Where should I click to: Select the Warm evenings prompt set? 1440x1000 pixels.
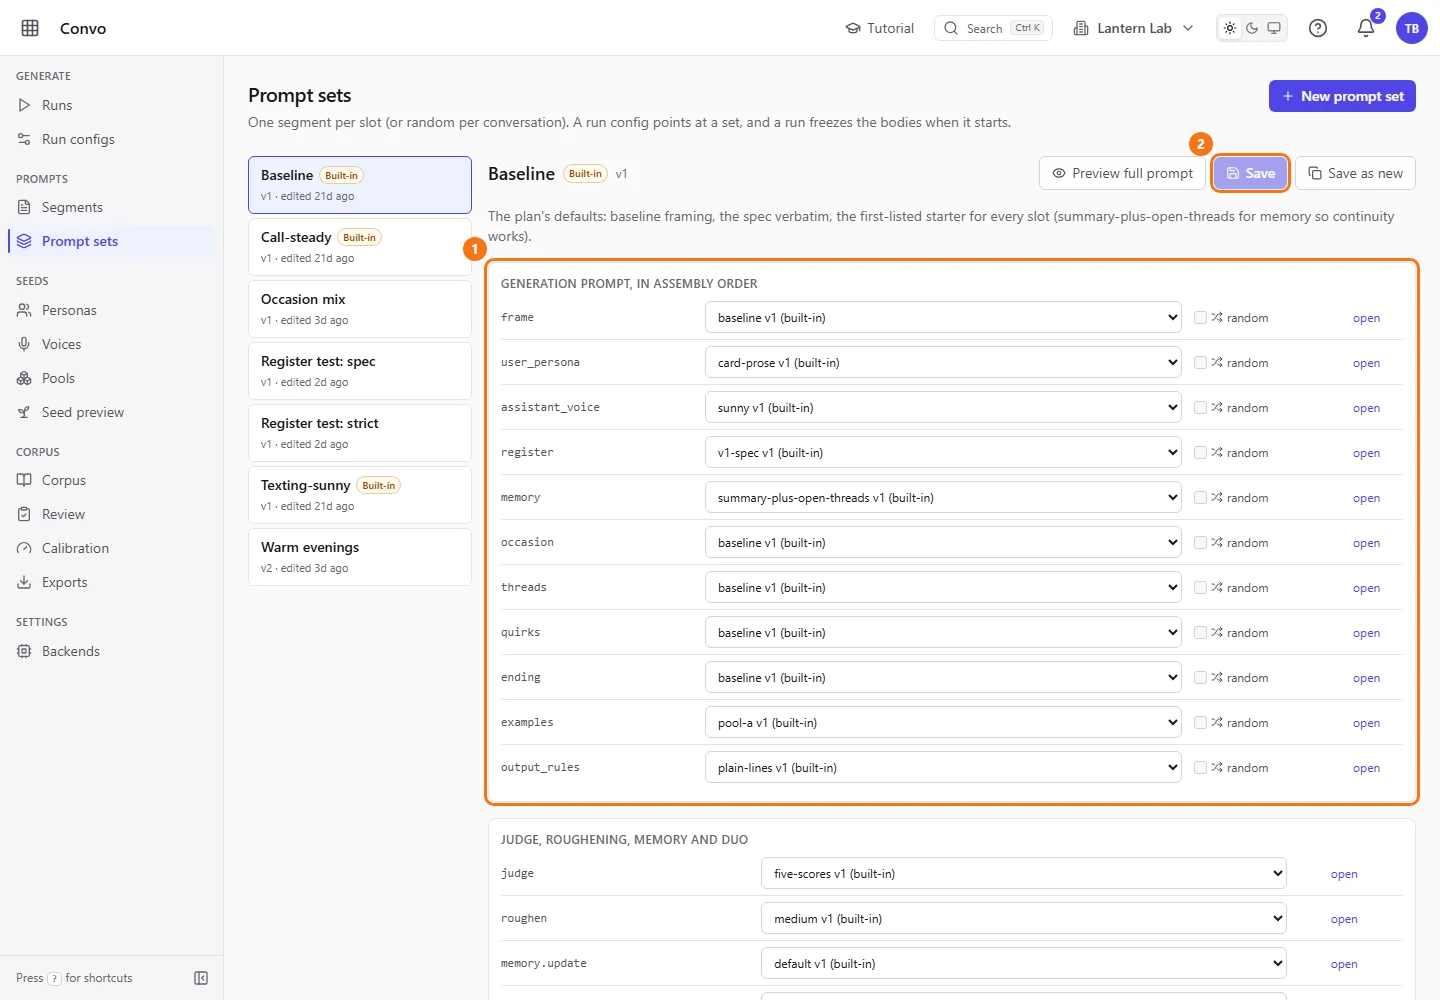pos(360,557)
